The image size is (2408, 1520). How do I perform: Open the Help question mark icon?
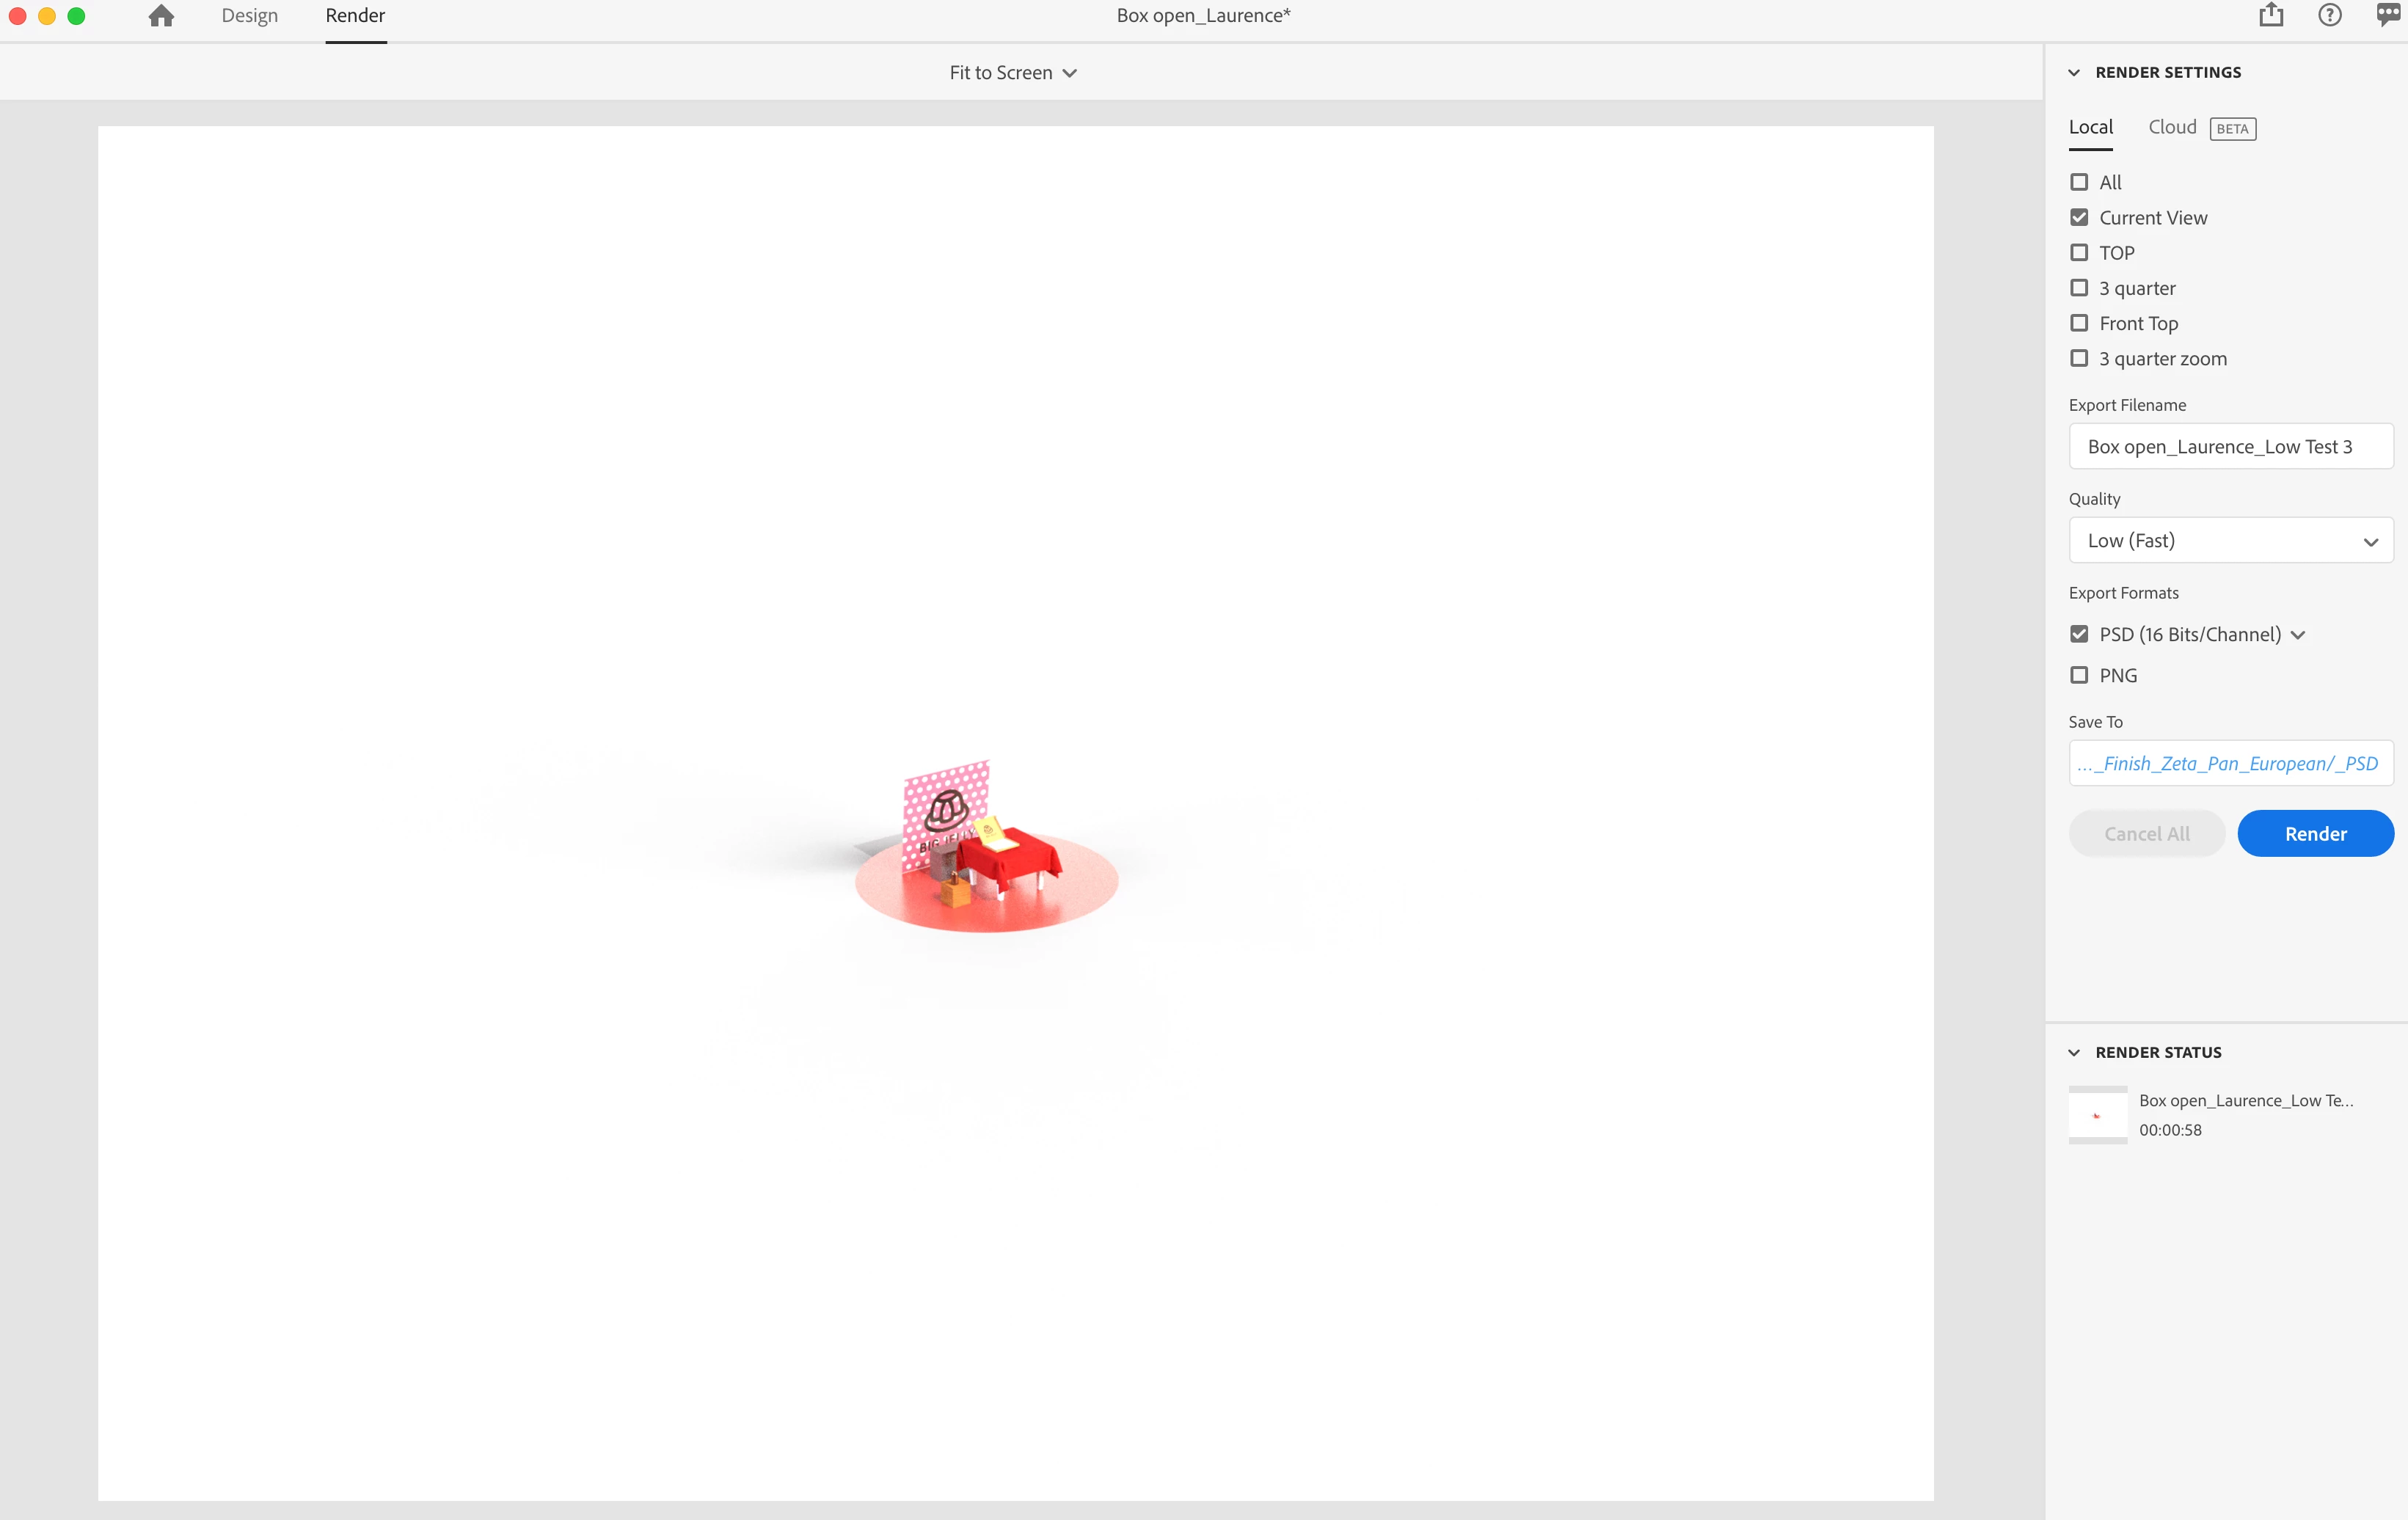coord(2329,16)
